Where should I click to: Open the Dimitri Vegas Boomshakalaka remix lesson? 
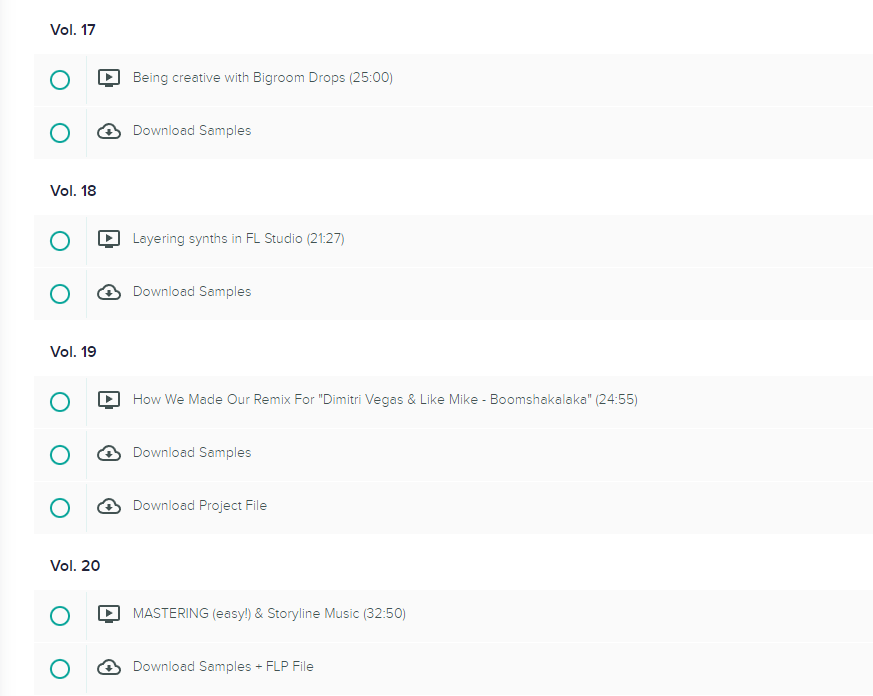click(x=385, y=399)
